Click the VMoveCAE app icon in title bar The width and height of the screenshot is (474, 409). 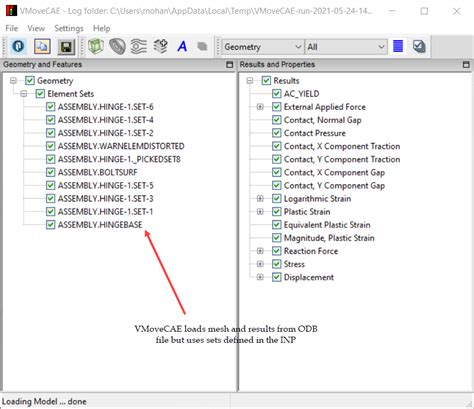(x=11, y=11)
